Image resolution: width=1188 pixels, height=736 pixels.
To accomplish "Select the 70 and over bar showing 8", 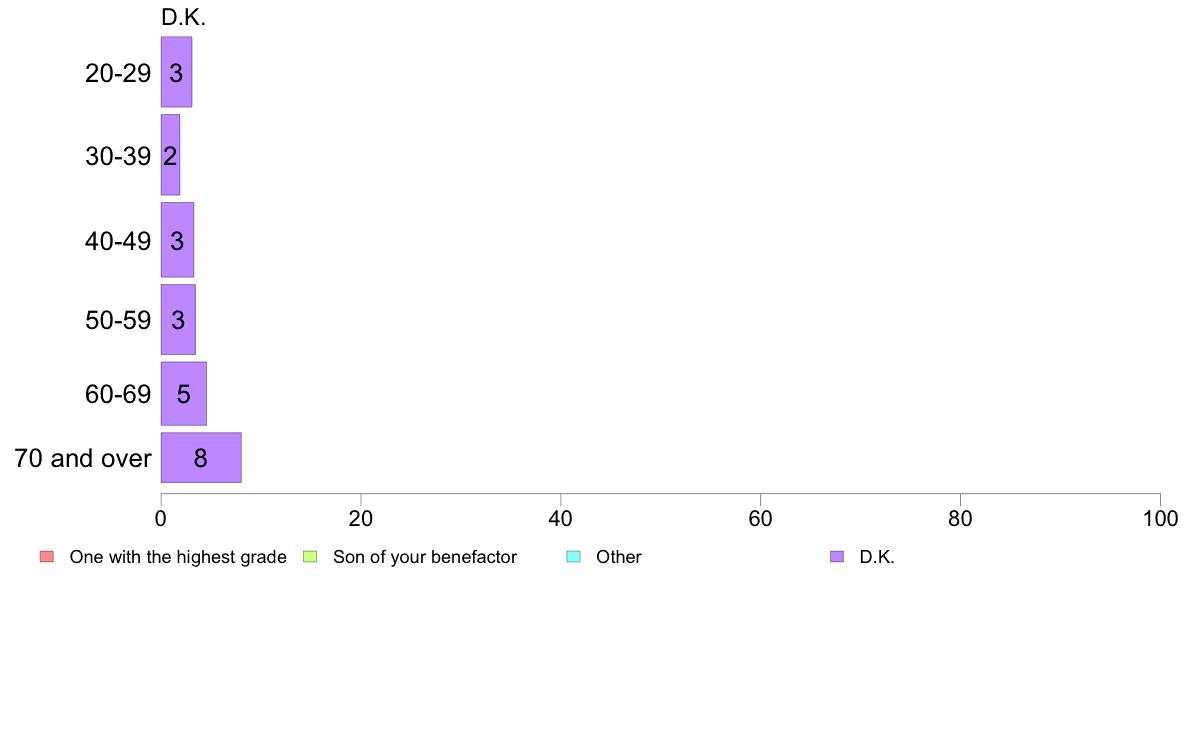I will 201,457.
